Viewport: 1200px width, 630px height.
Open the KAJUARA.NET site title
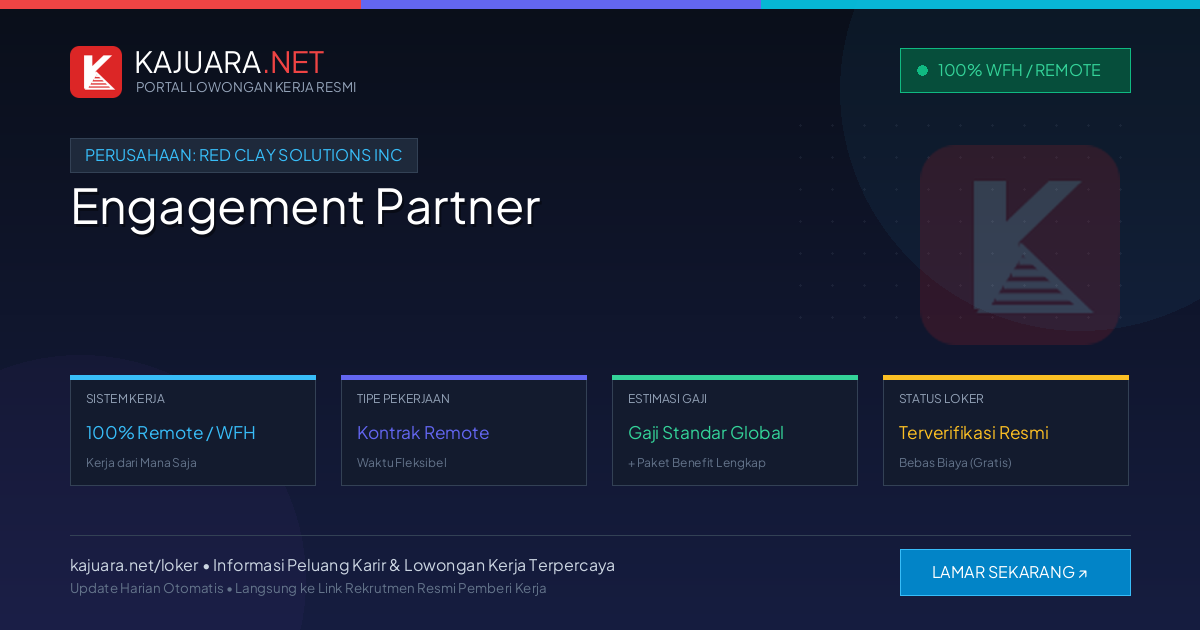coord(229,62)
